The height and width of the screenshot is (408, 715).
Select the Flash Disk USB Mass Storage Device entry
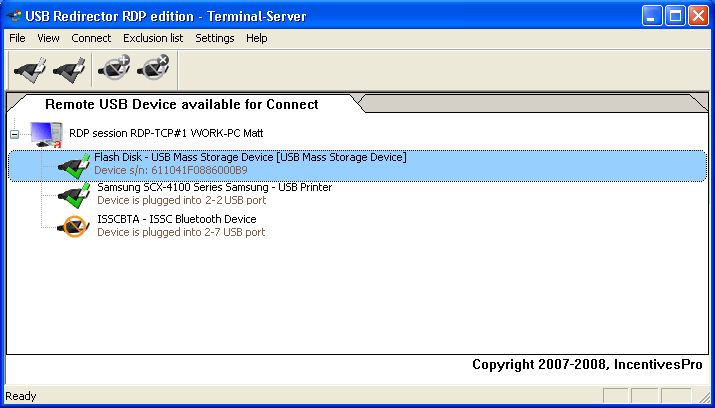point(358,165)
